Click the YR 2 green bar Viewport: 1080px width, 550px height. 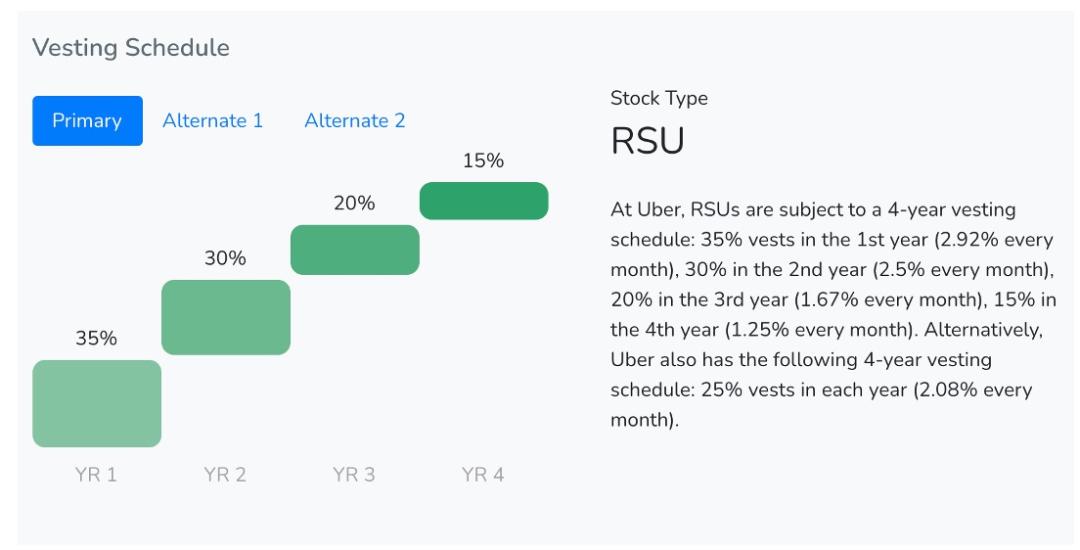point(226,317)
